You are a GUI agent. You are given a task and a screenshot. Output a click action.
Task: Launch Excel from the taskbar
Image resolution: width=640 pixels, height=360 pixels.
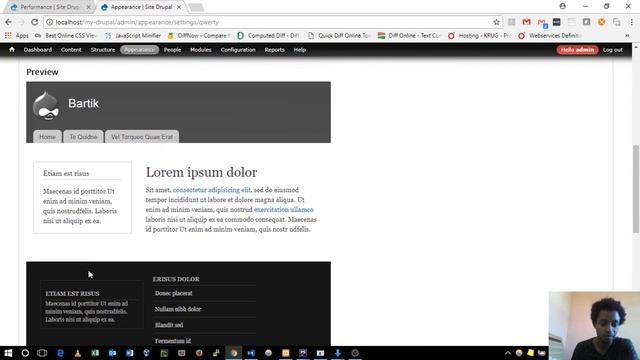[x=95, y=353]
